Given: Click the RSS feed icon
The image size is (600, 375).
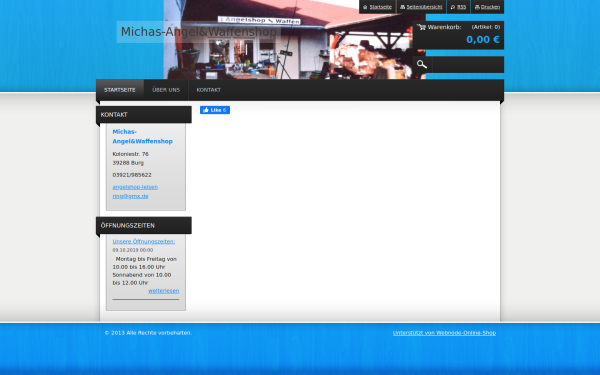Looking at the screenshot, I should coord(453,7).
